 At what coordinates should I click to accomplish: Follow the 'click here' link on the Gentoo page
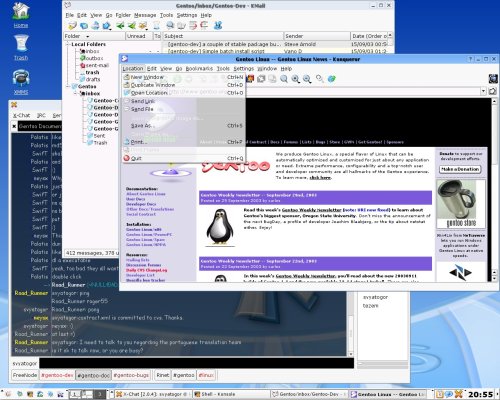[x=320, y=178]
